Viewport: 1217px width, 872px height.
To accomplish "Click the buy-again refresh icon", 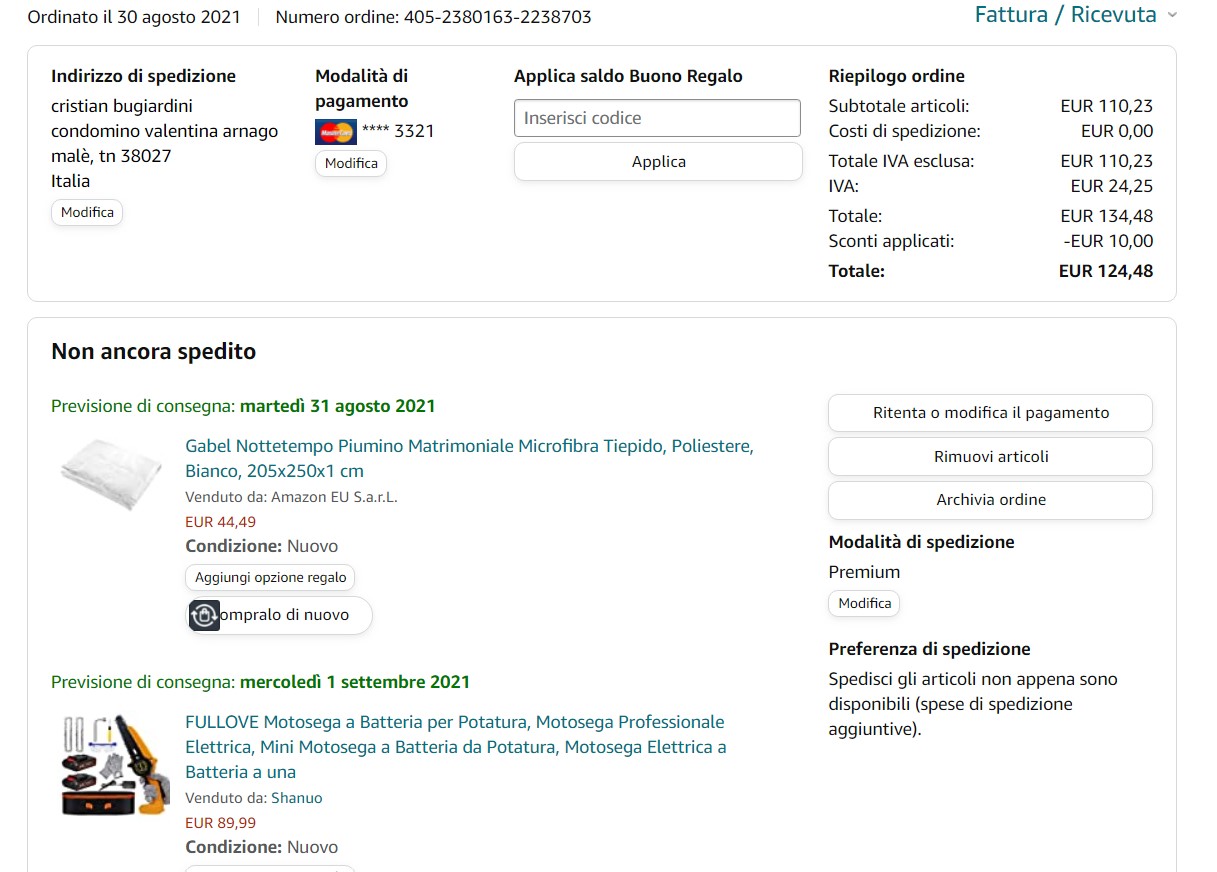I will [204, 615].
